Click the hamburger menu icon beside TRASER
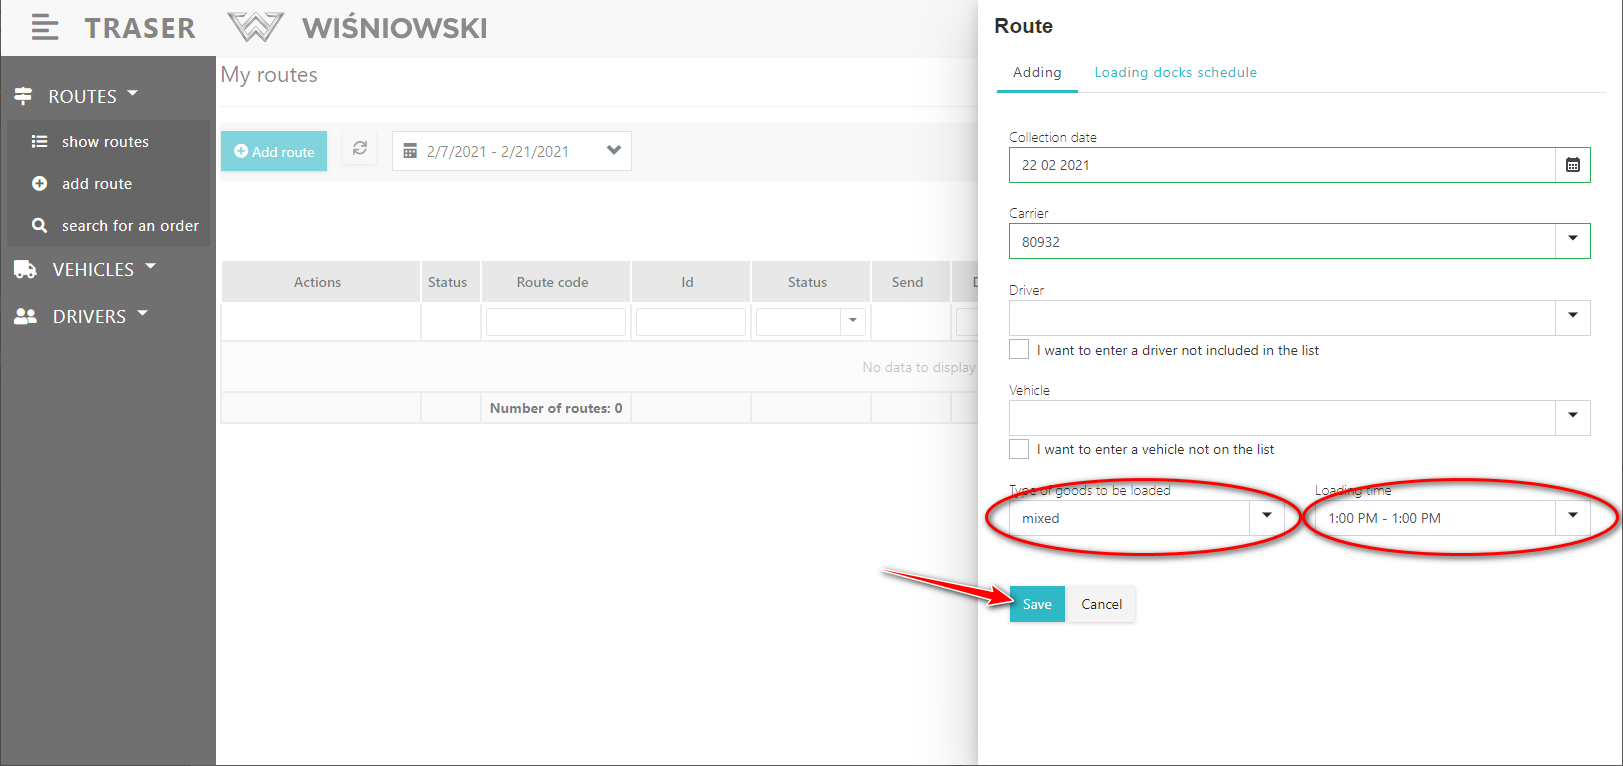Image resolution: width=1623 pixels, height=766 pixels. [x=45, y=28]
